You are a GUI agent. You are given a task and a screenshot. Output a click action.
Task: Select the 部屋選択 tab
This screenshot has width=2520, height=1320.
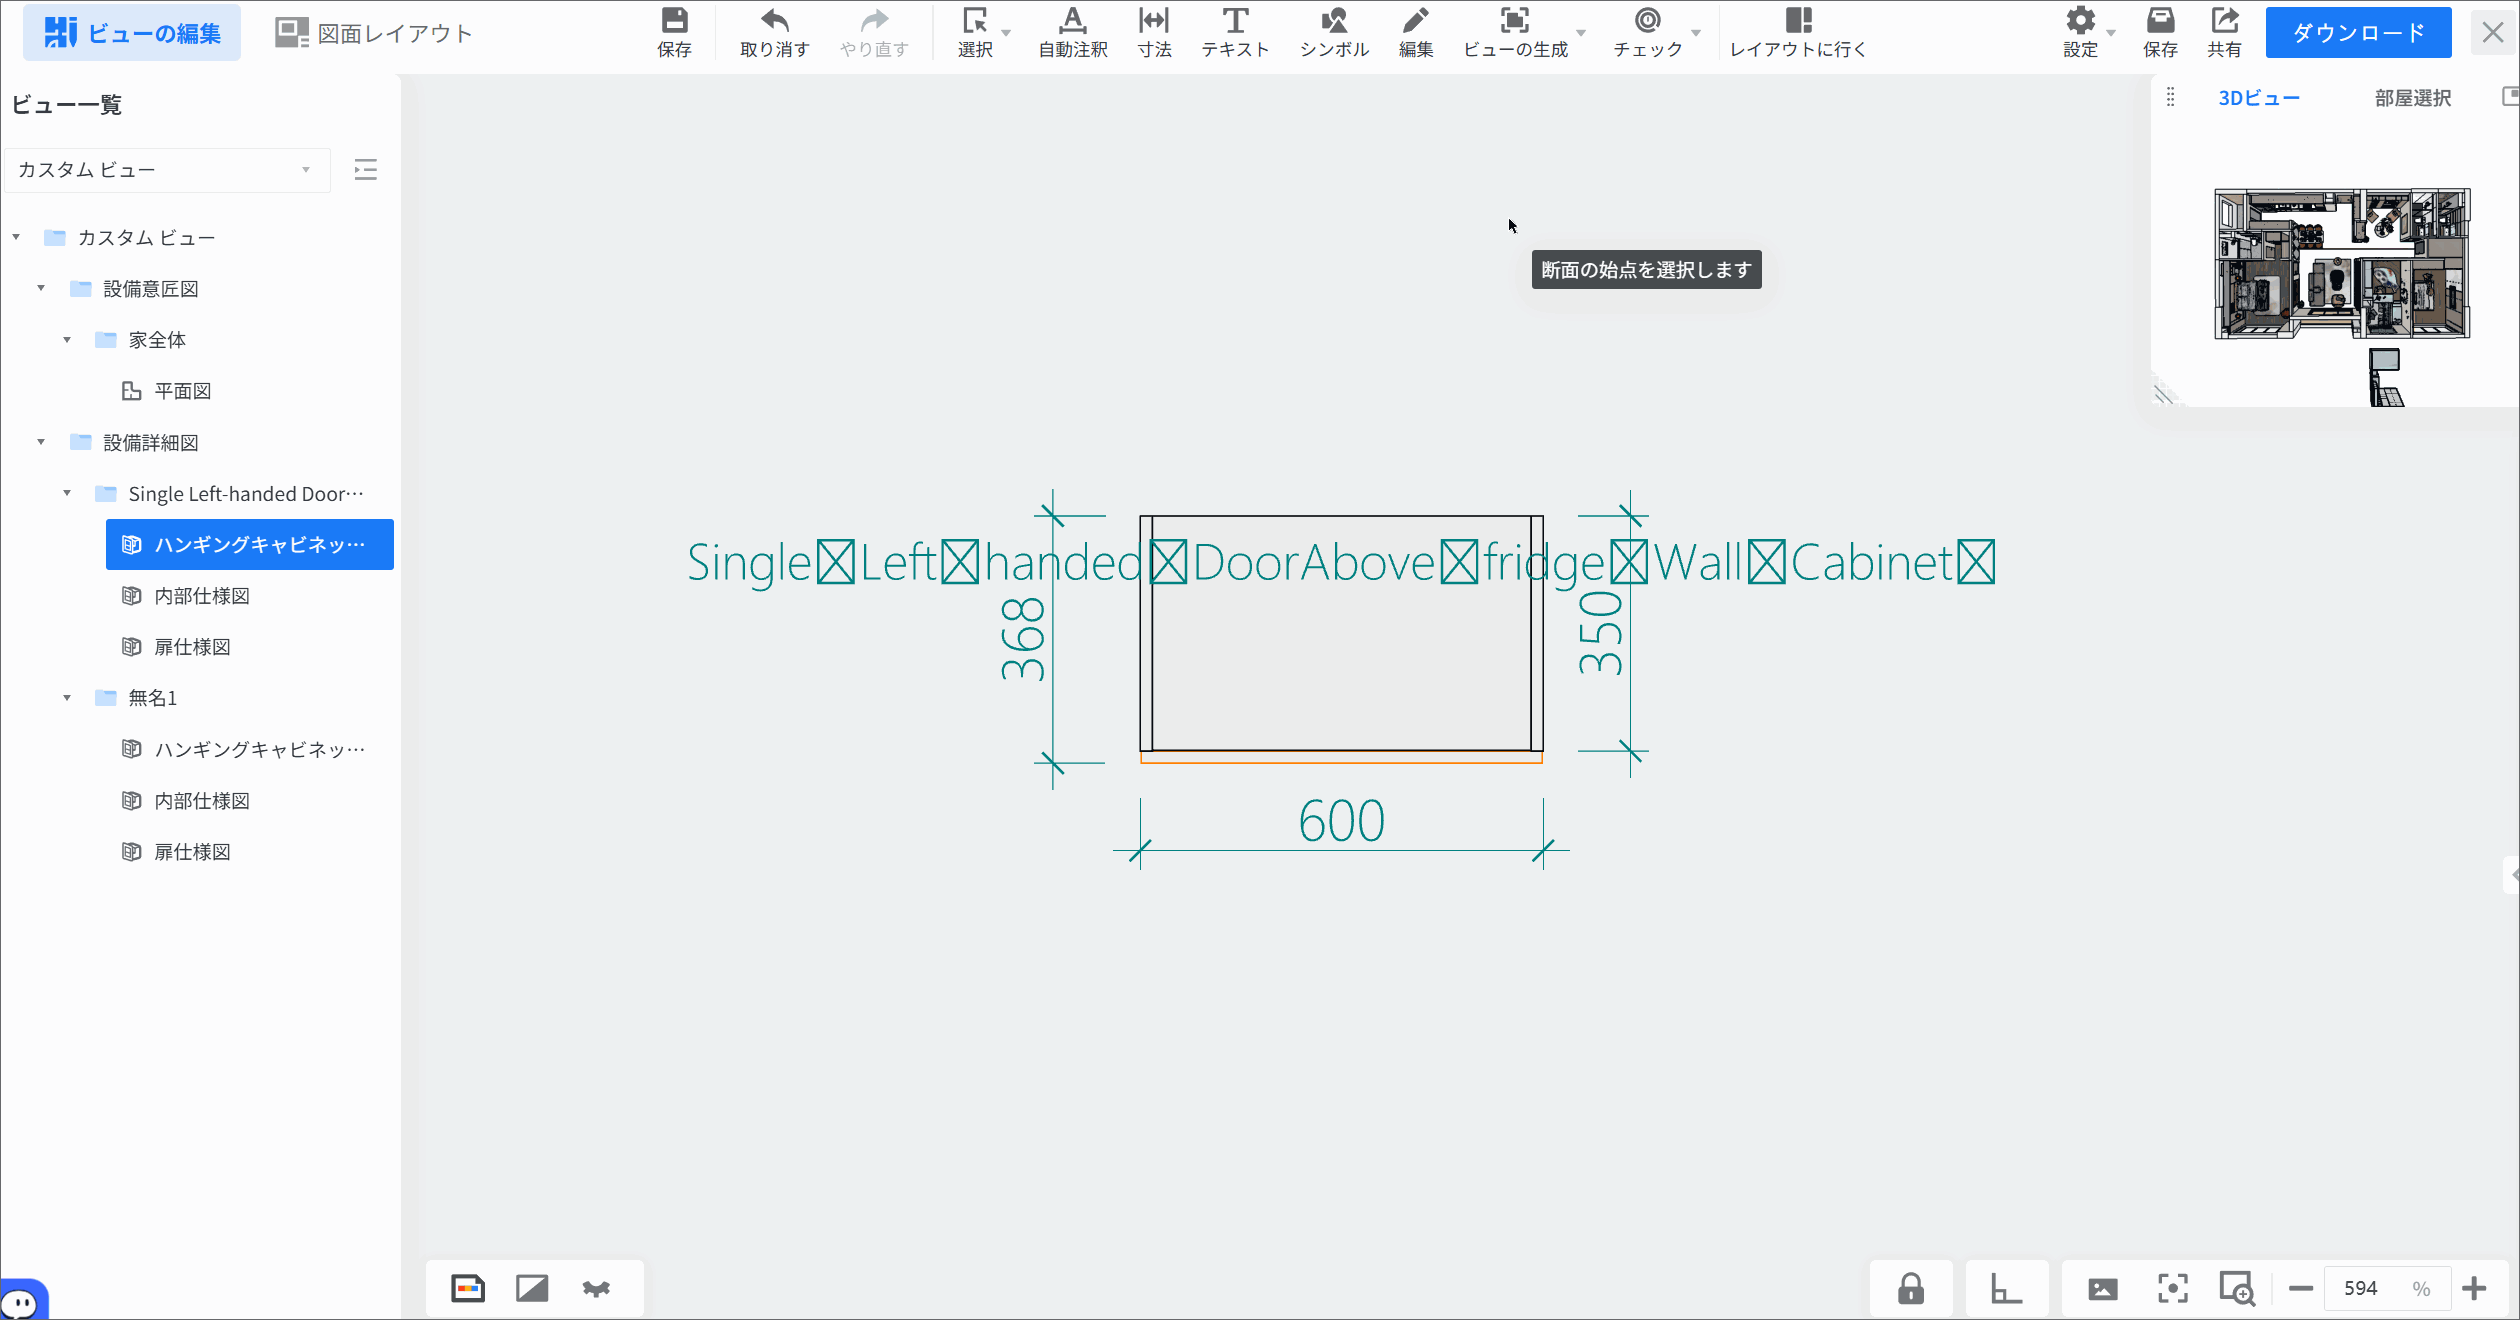2413,98
